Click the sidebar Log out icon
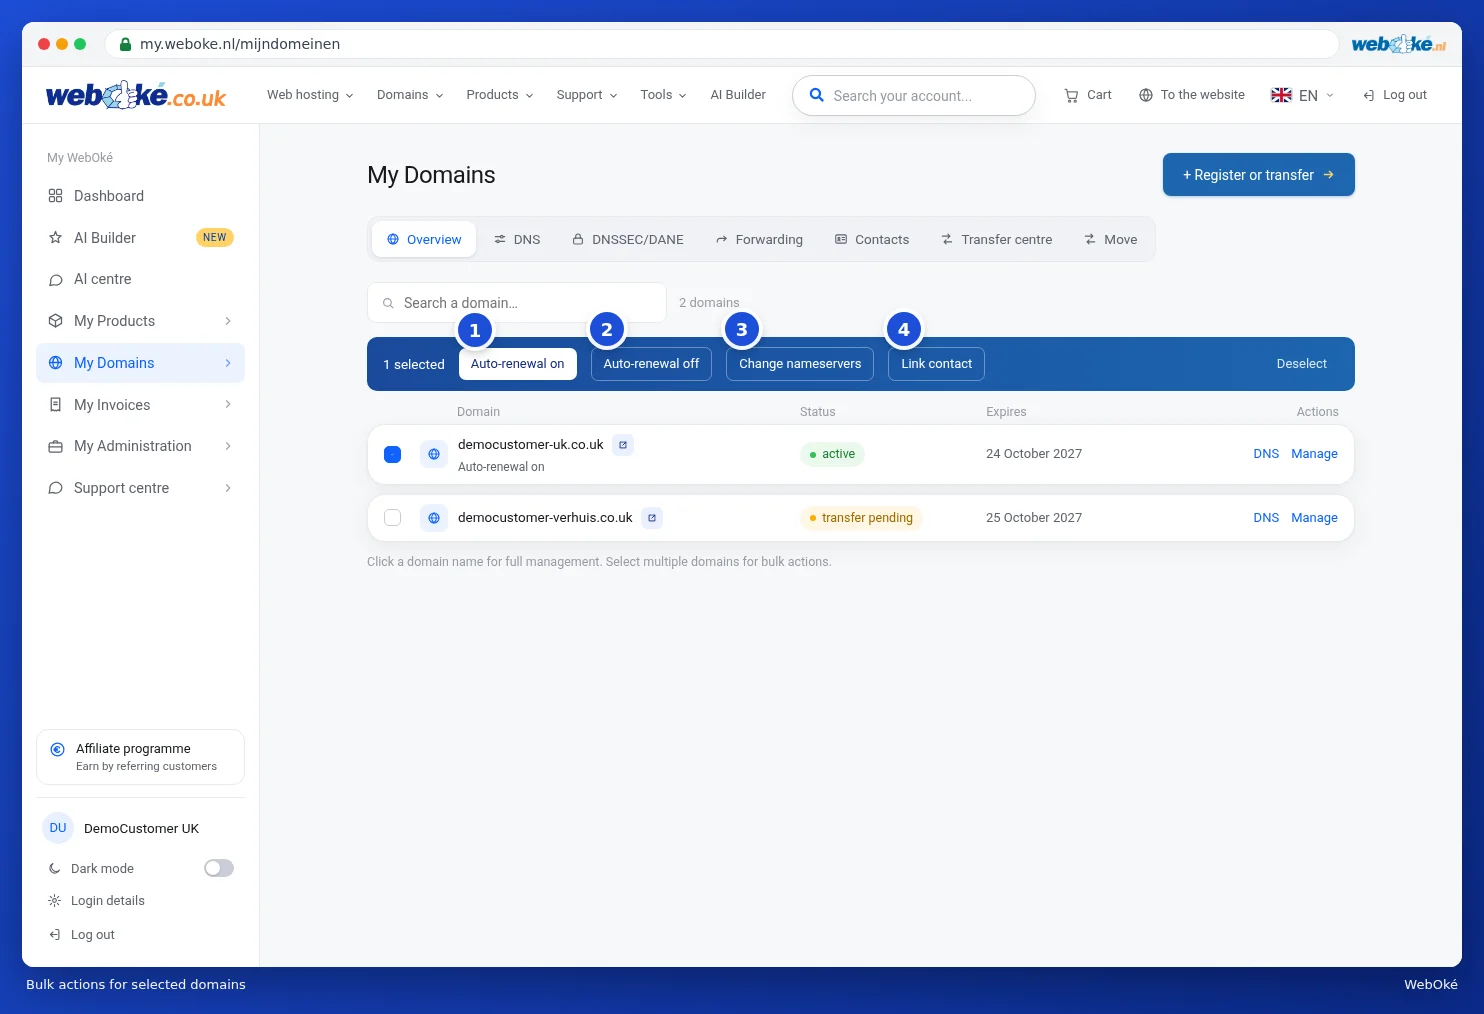The width and height of the screenshot is (1484, 1014). coord(55,935)
